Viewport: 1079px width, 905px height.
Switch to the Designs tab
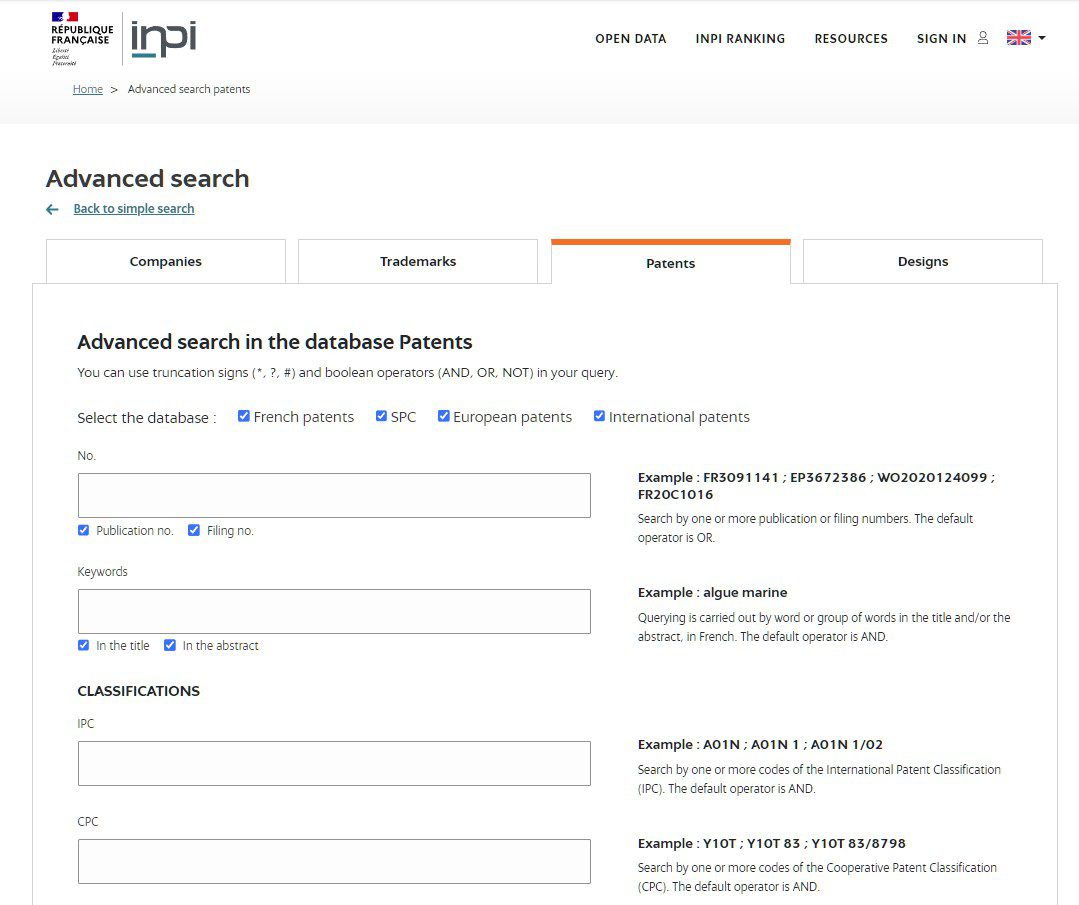click(x=923, y=262)
